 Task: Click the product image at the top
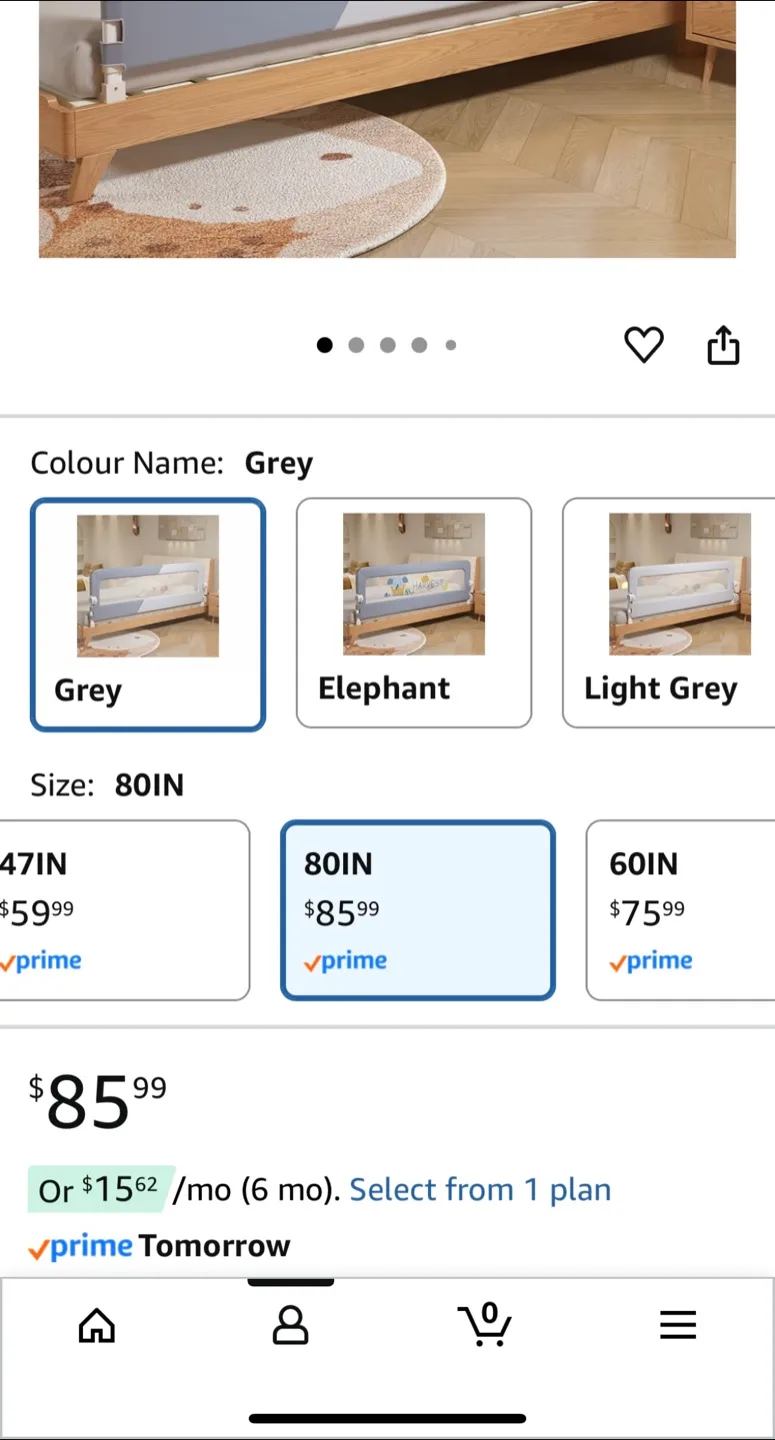[387, 128]
